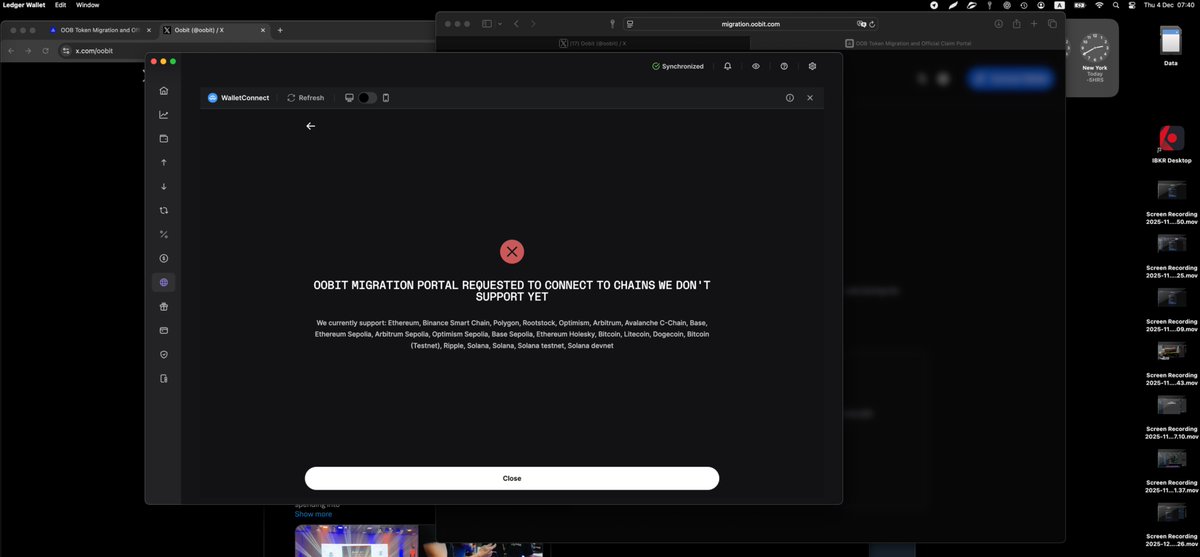
Task: Reload the page in Safari
Action: 873,23
